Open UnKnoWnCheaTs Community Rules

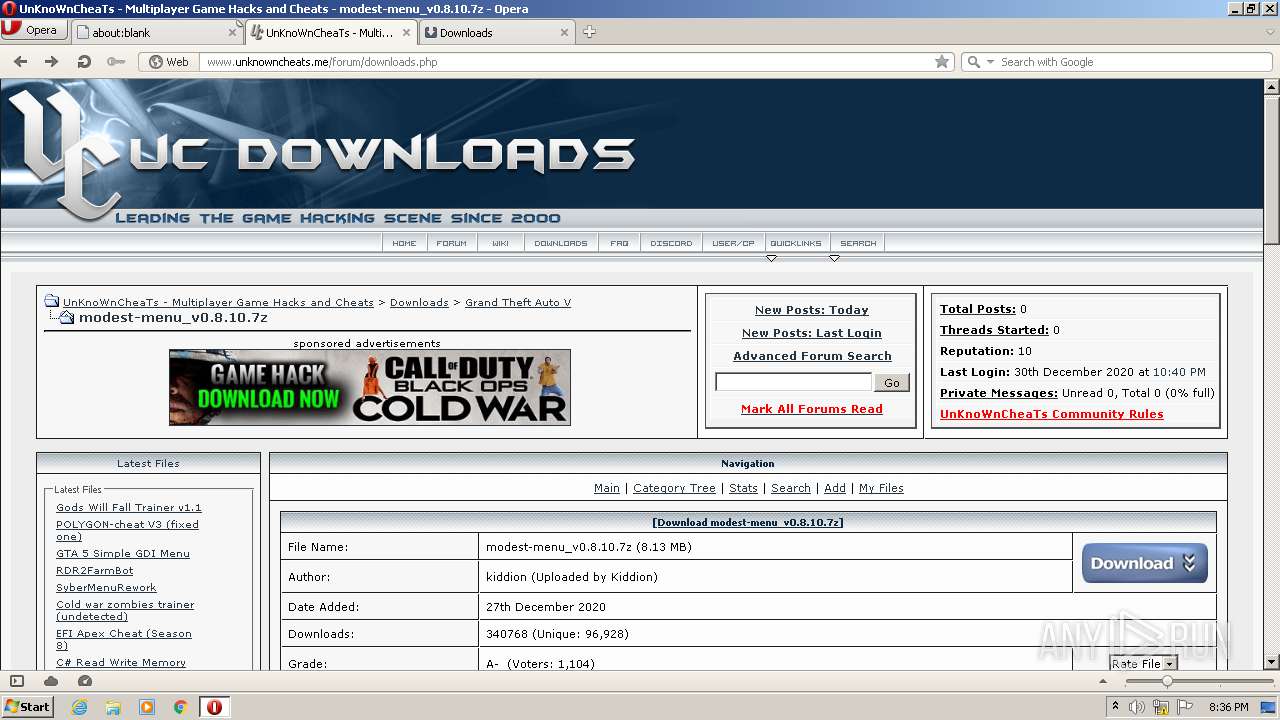click(1052, 414)
